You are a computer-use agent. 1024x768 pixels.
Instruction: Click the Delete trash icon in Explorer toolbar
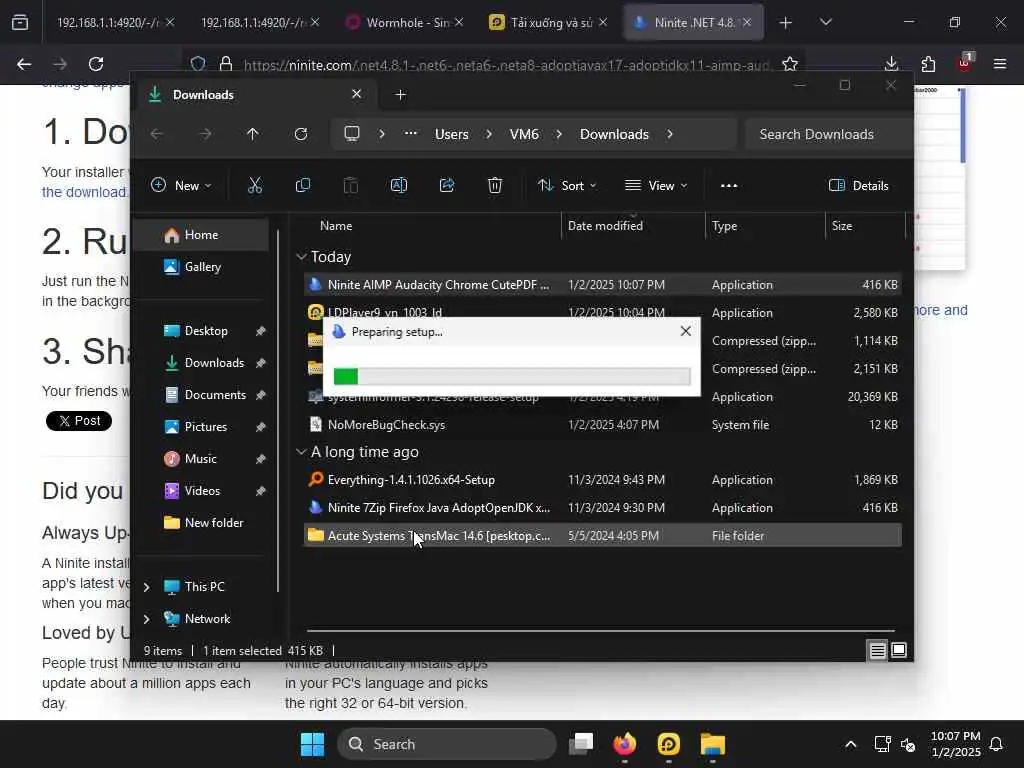(495, 185)
